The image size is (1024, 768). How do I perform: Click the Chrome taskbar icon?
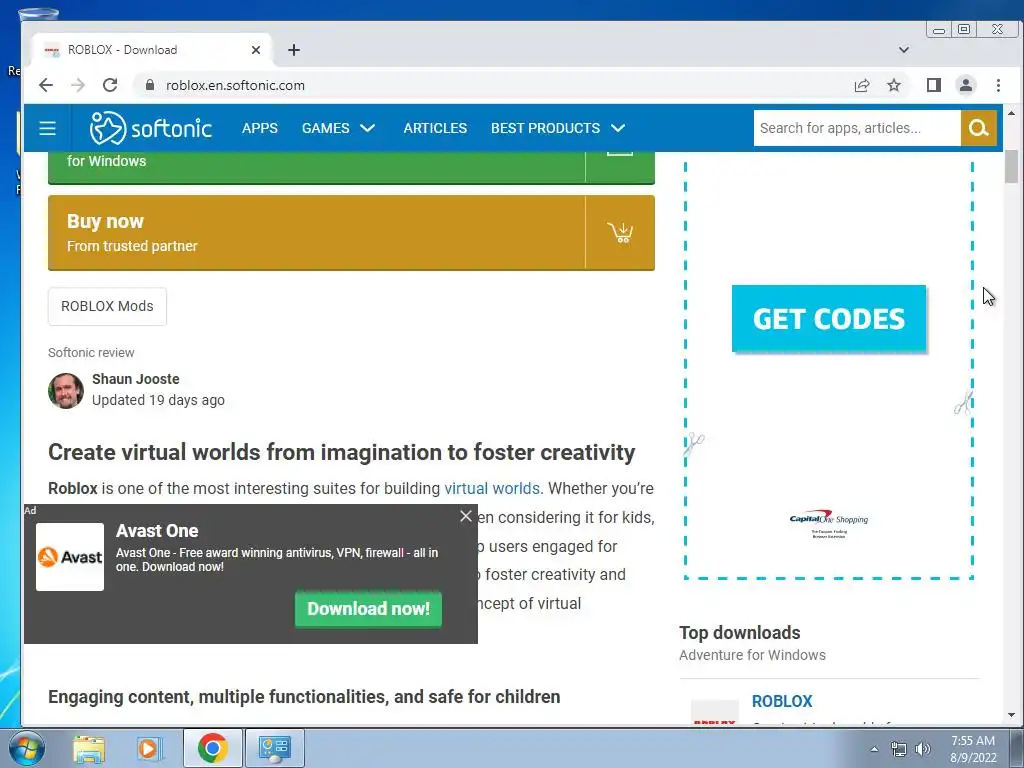tap(212, 748)
